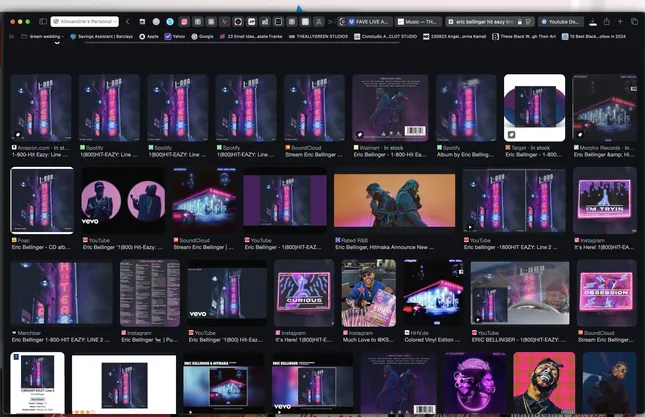Click the 'ERIC BELLINGER - 1(800)HIT-EAZY' YouTube caption
The image size is (645, 417).
[x=519, y=340]
